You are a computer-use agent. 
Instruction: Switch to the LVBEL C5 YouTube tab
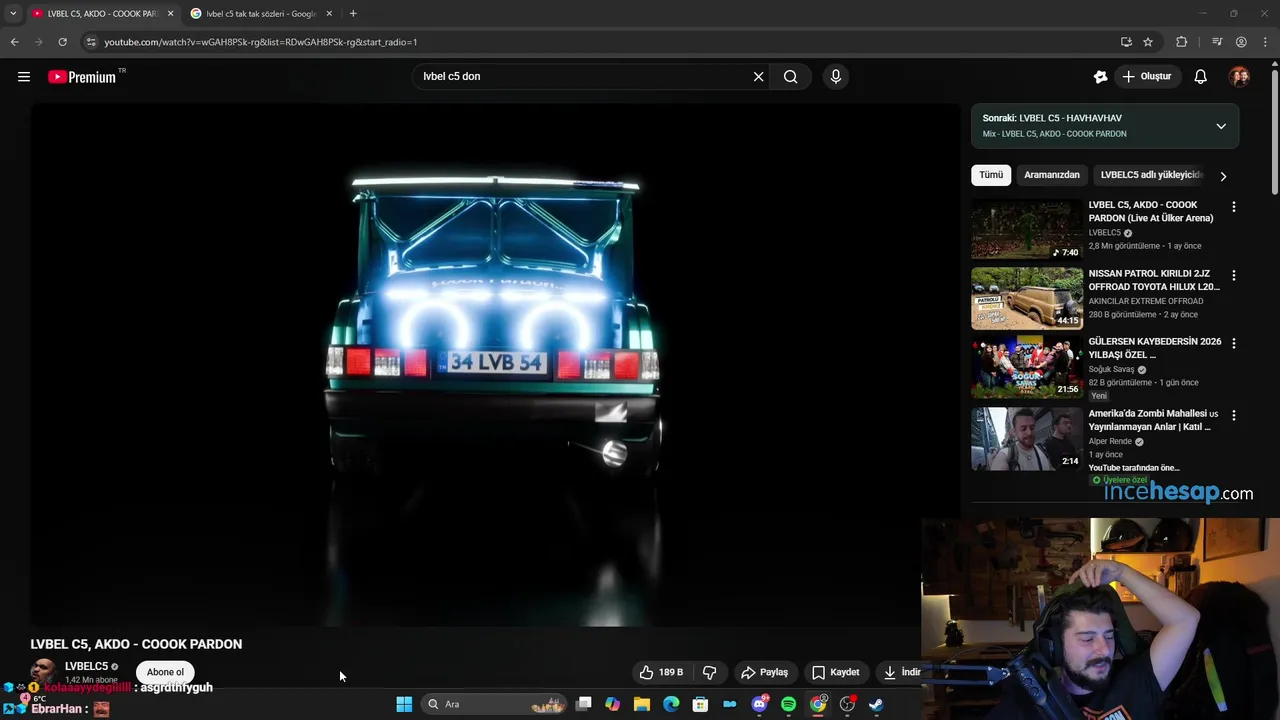(102, 13)
